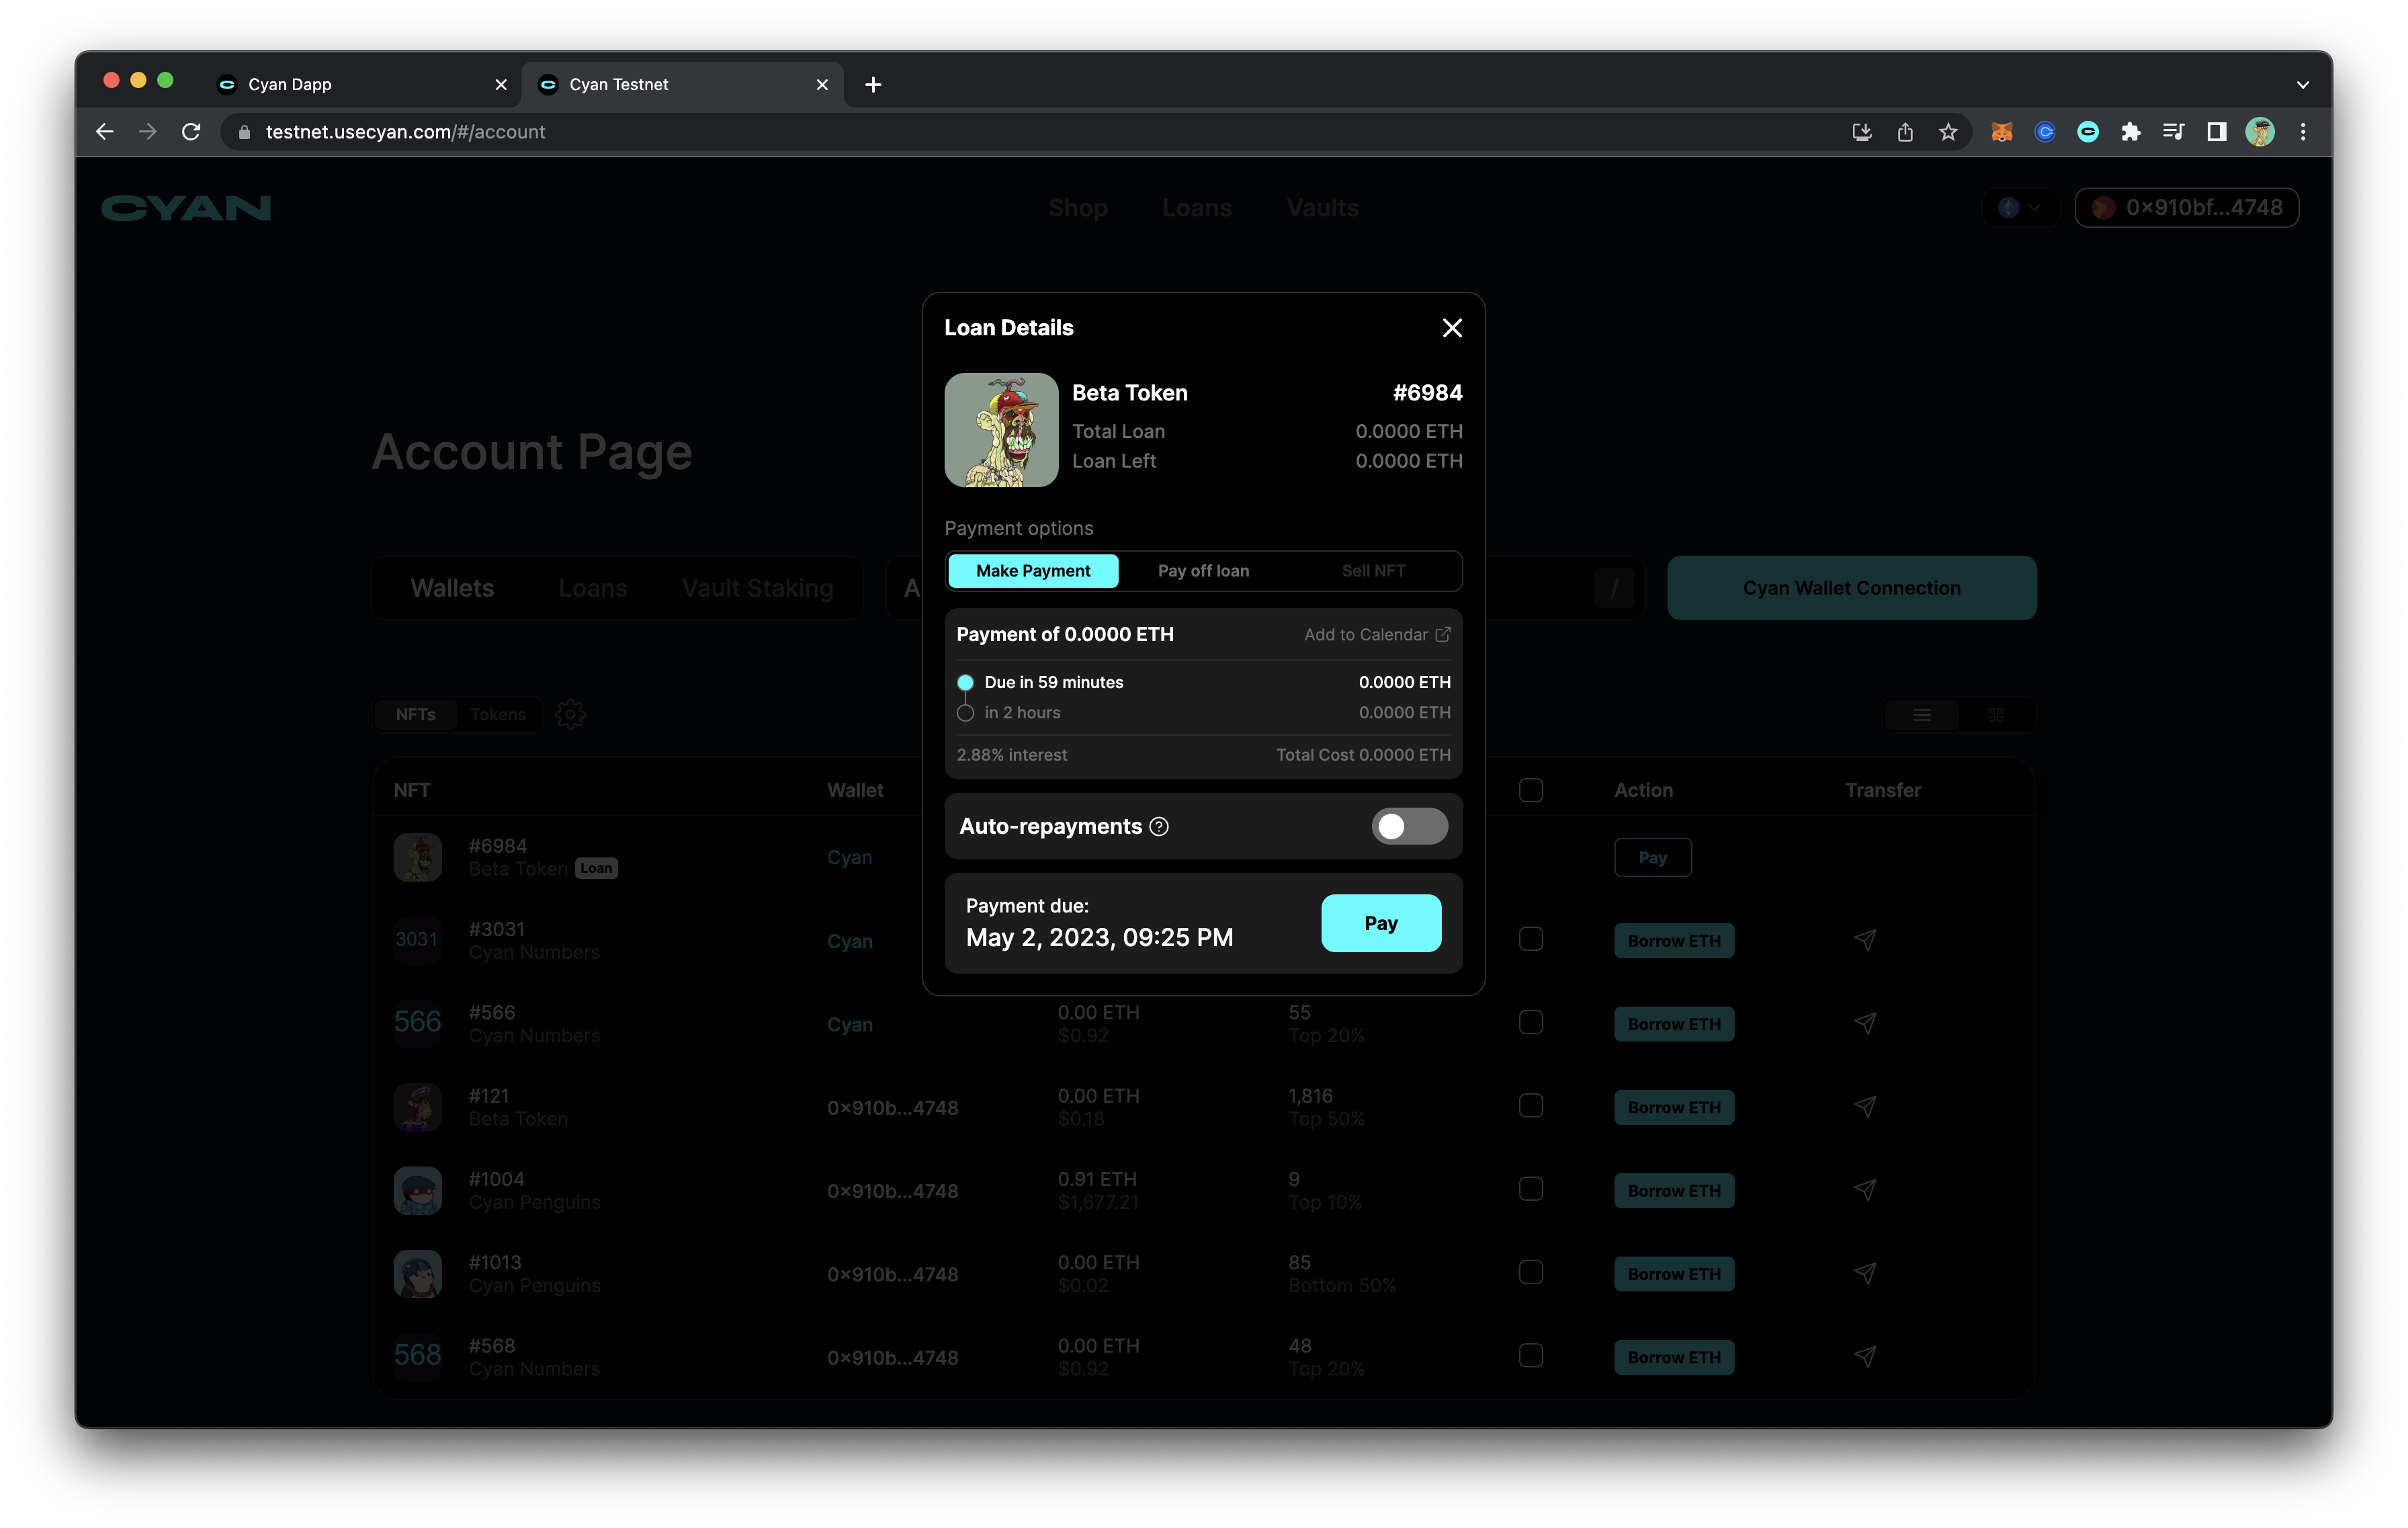
Task: Click the Add to Calendar link
Action: tap(1376, 635)
